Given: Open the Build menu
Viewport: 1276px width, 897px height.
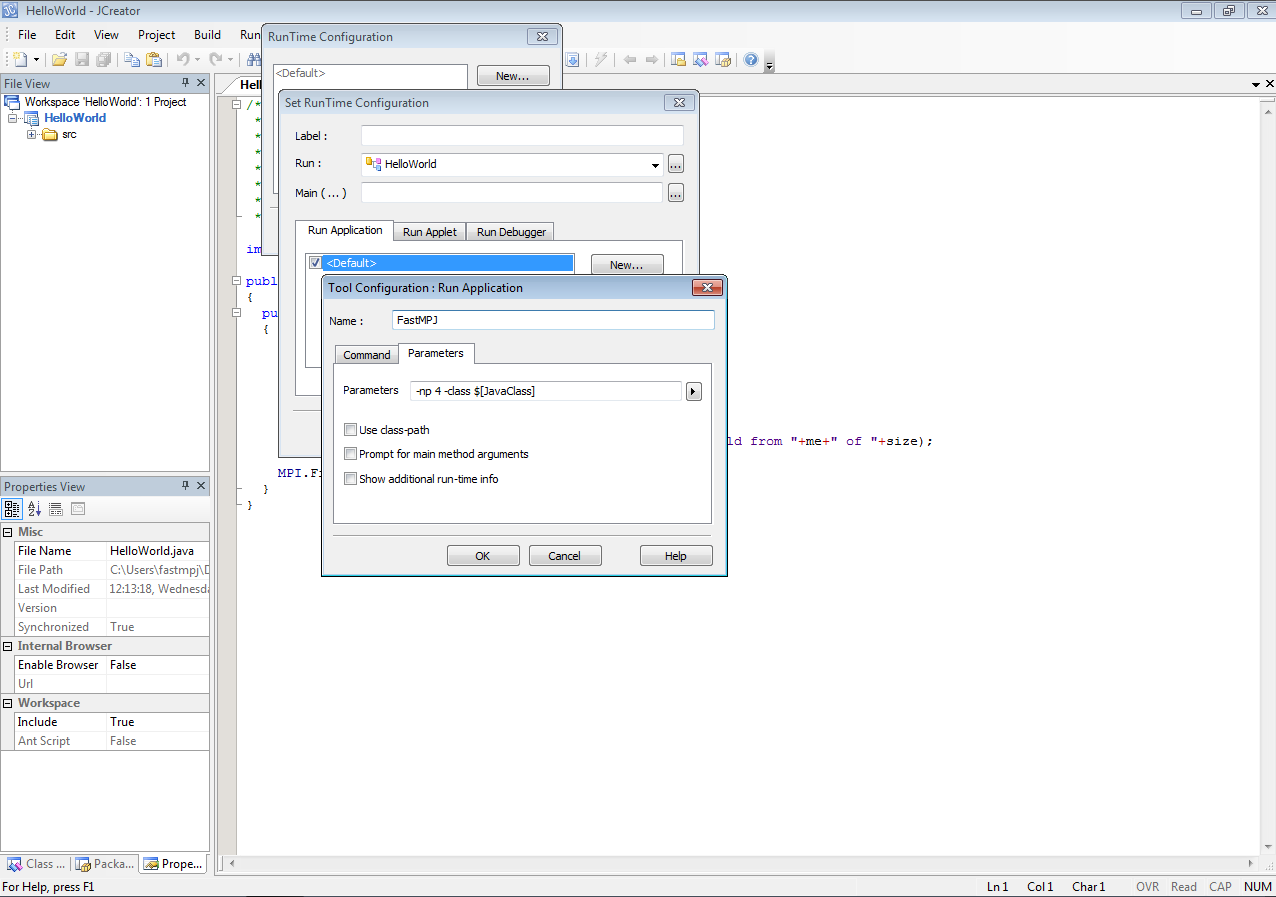Looking at the screenshot, I should [208, 35].
